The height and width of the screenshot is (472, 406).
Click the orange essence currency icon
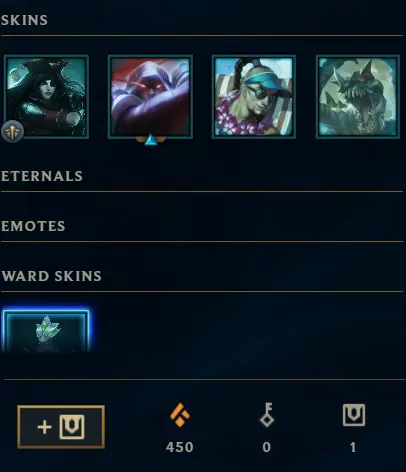tap(180, 415)
